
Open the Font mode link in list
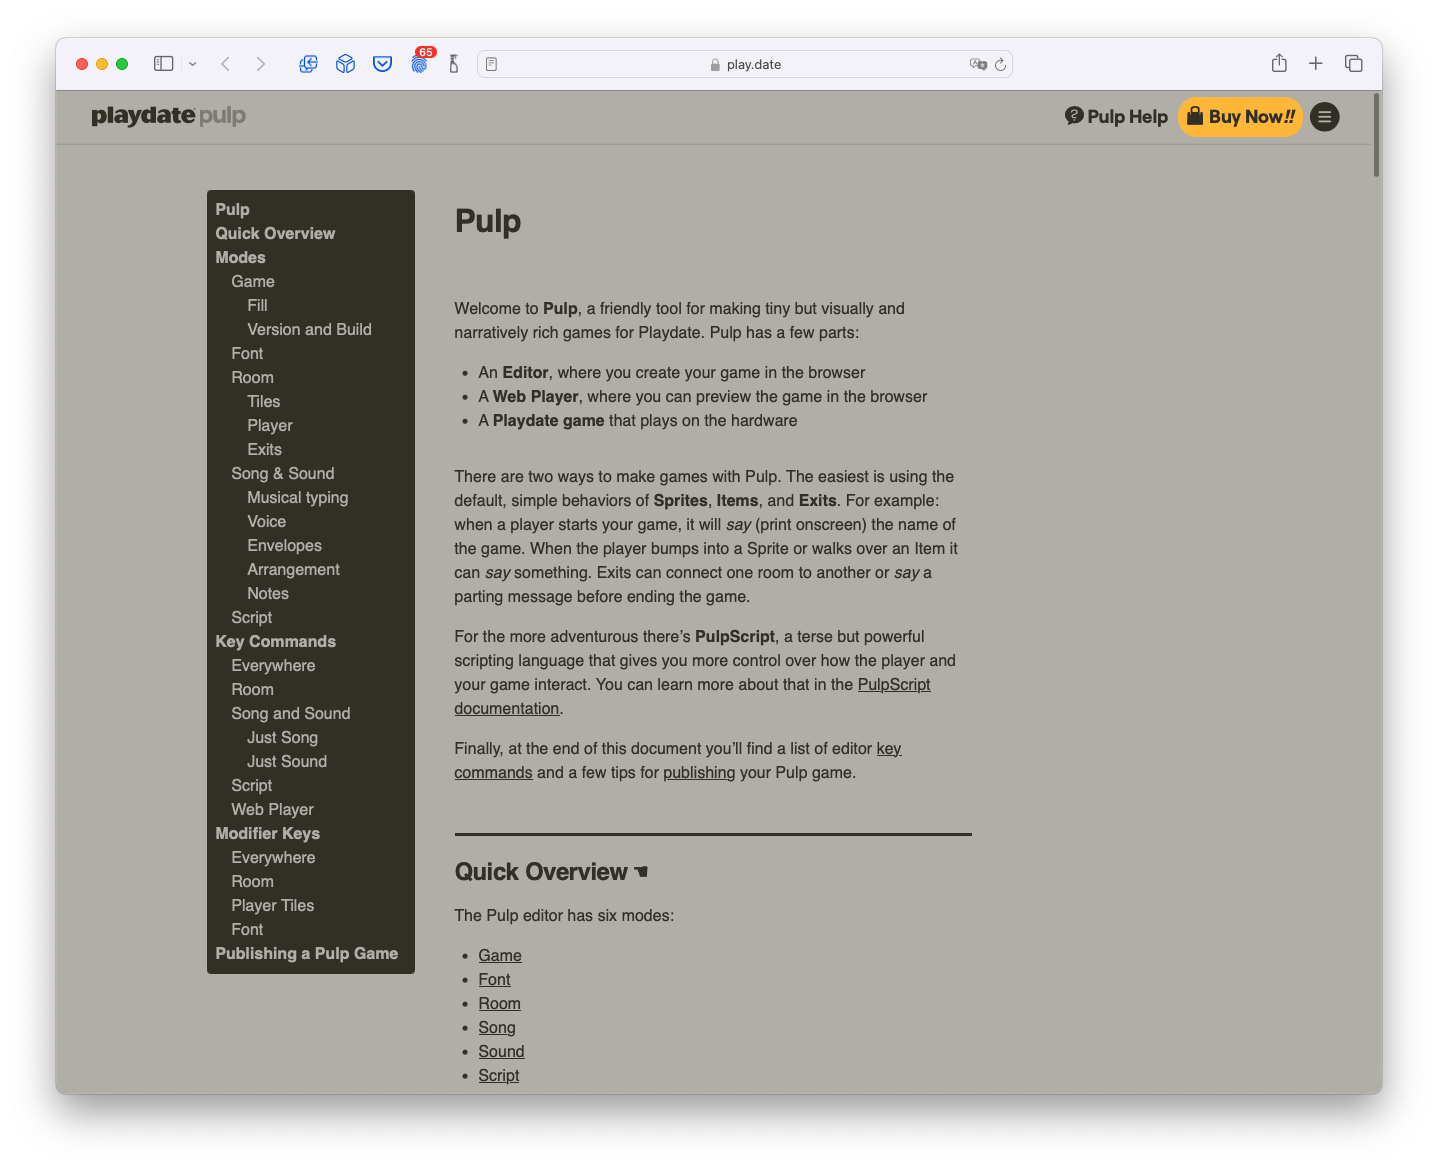[x=494, y=979]
